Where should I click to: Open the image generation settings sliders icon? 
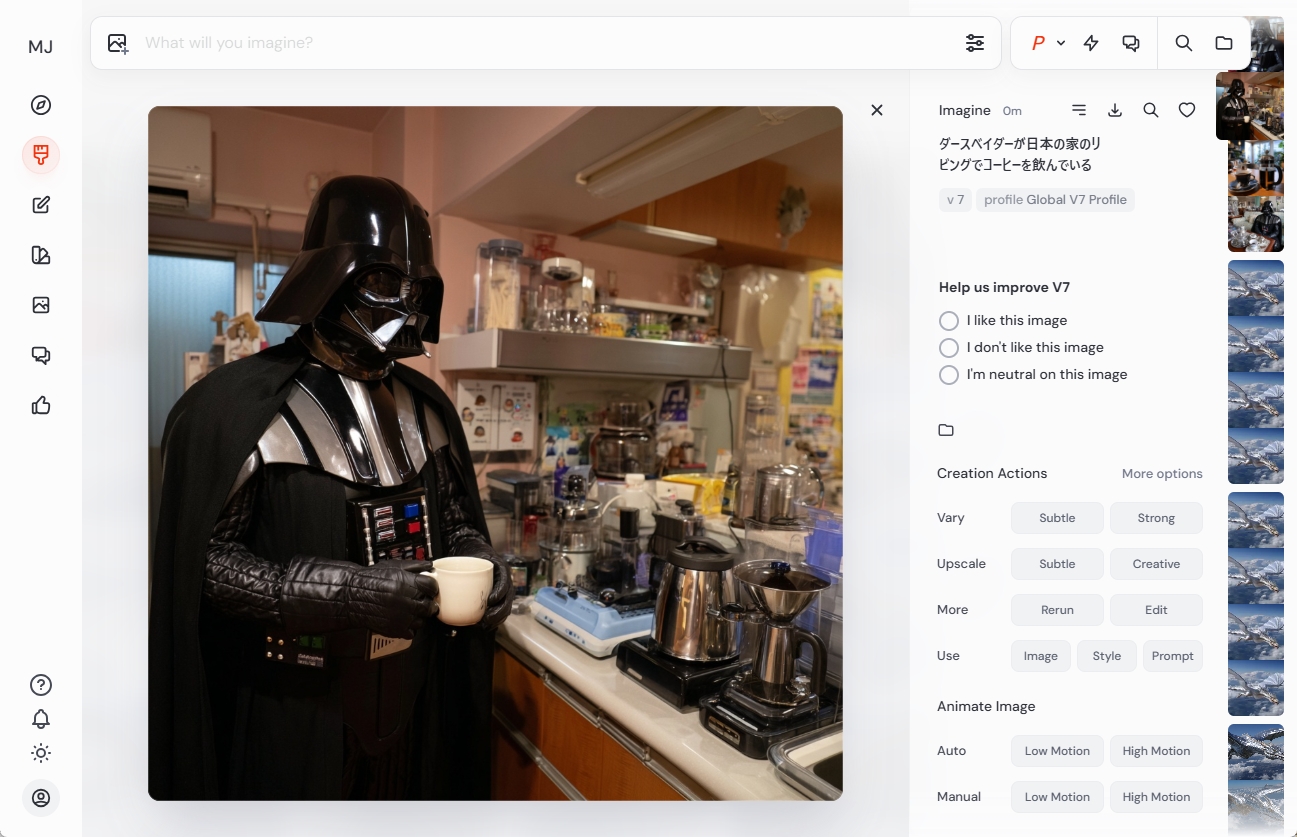(x=975, y=43)
